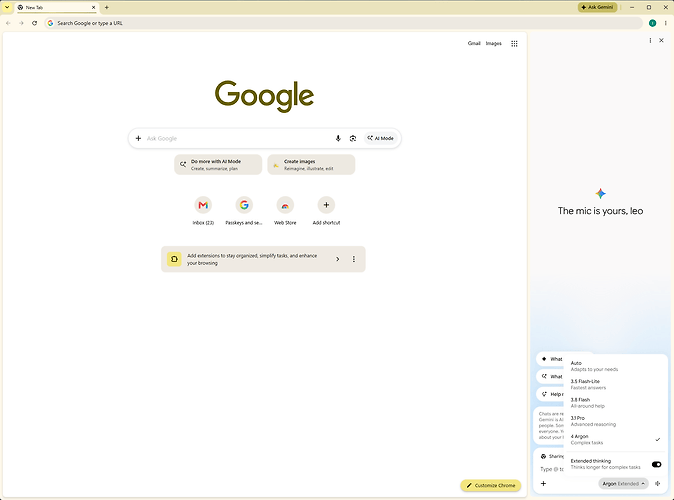674x500 pixels.
Task: Click 'The mic is yours, leo' text
Action: [600, 211]
